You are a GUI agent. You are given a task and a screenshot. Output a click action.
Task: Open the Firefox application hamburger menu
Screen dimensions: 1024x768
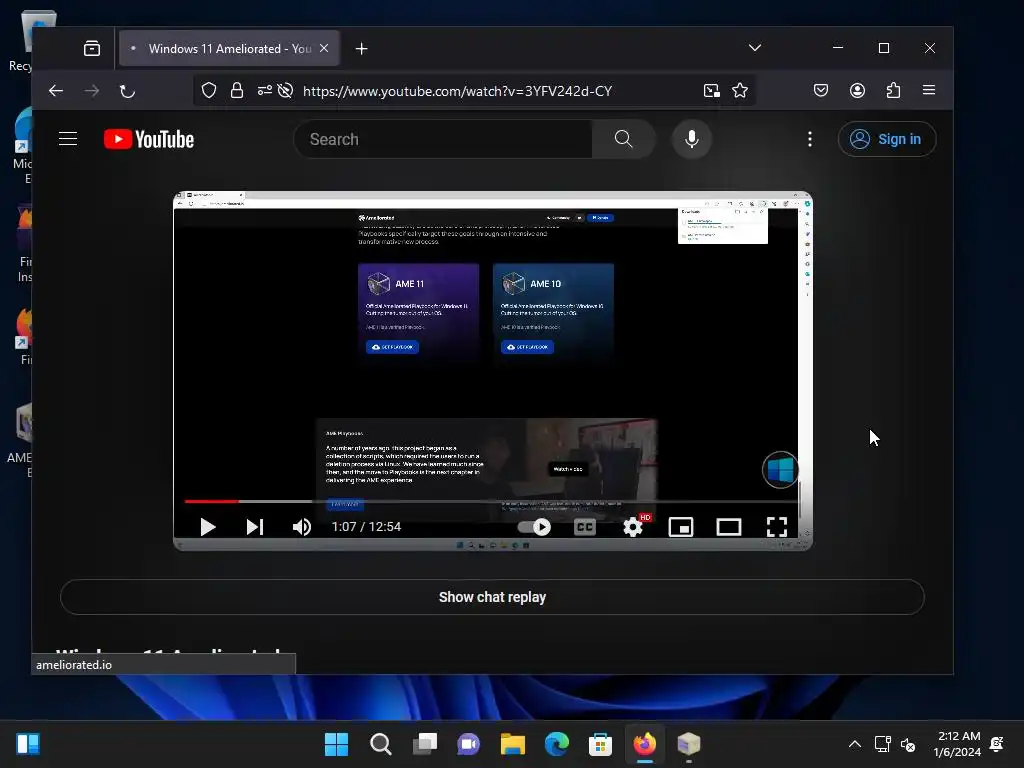929,90
